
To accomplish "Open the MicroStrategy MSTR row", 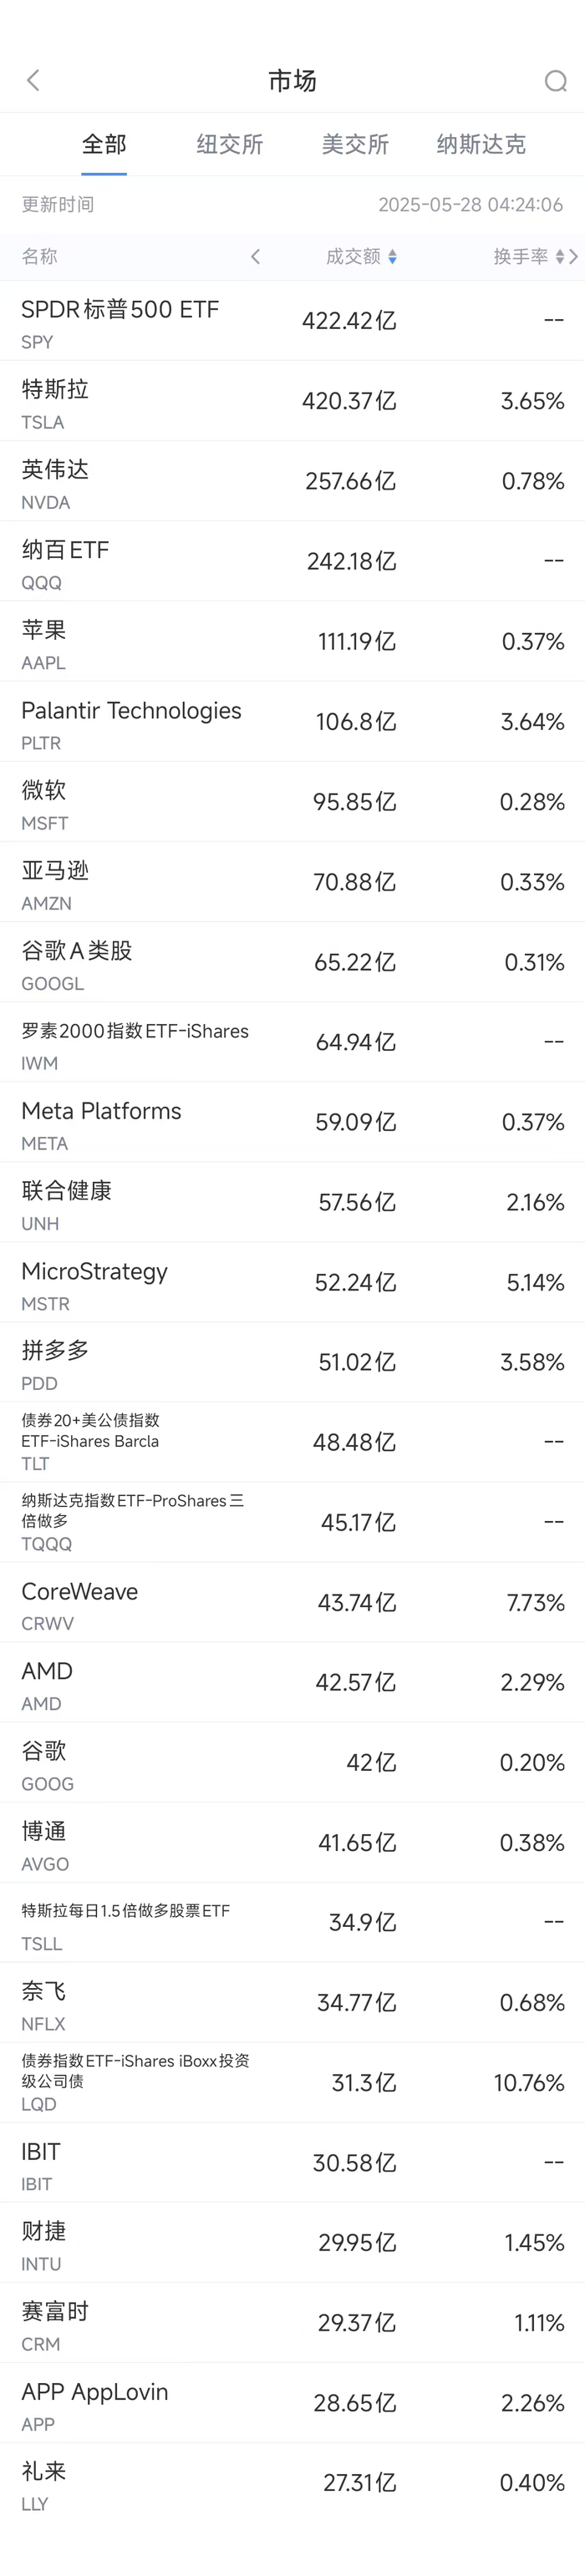I will coord(292,1282).
